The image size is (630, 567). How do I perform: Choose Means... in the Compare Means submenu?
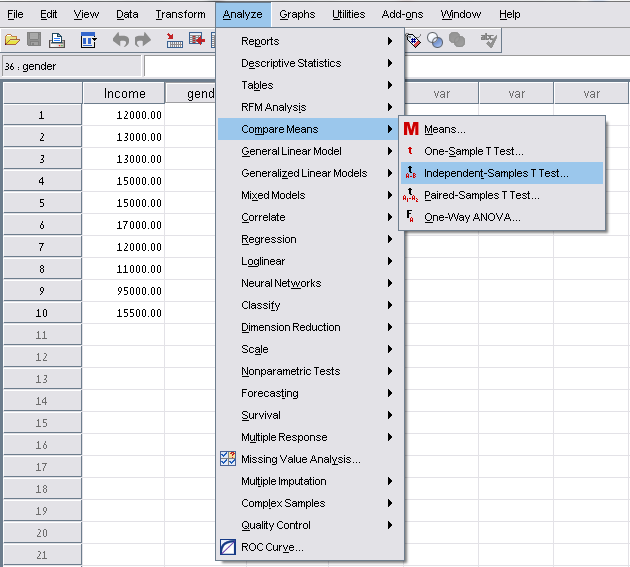502,129
